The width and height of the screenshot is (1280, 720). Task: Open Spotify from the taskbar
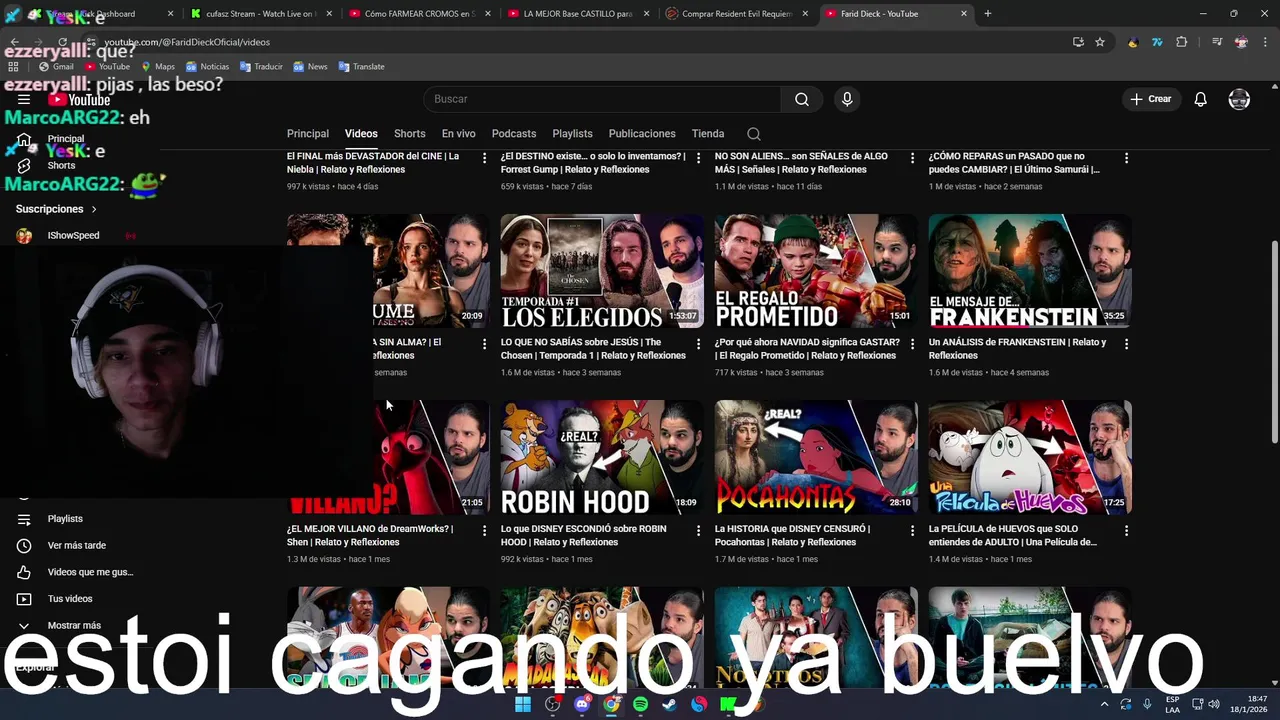(641, 704)
